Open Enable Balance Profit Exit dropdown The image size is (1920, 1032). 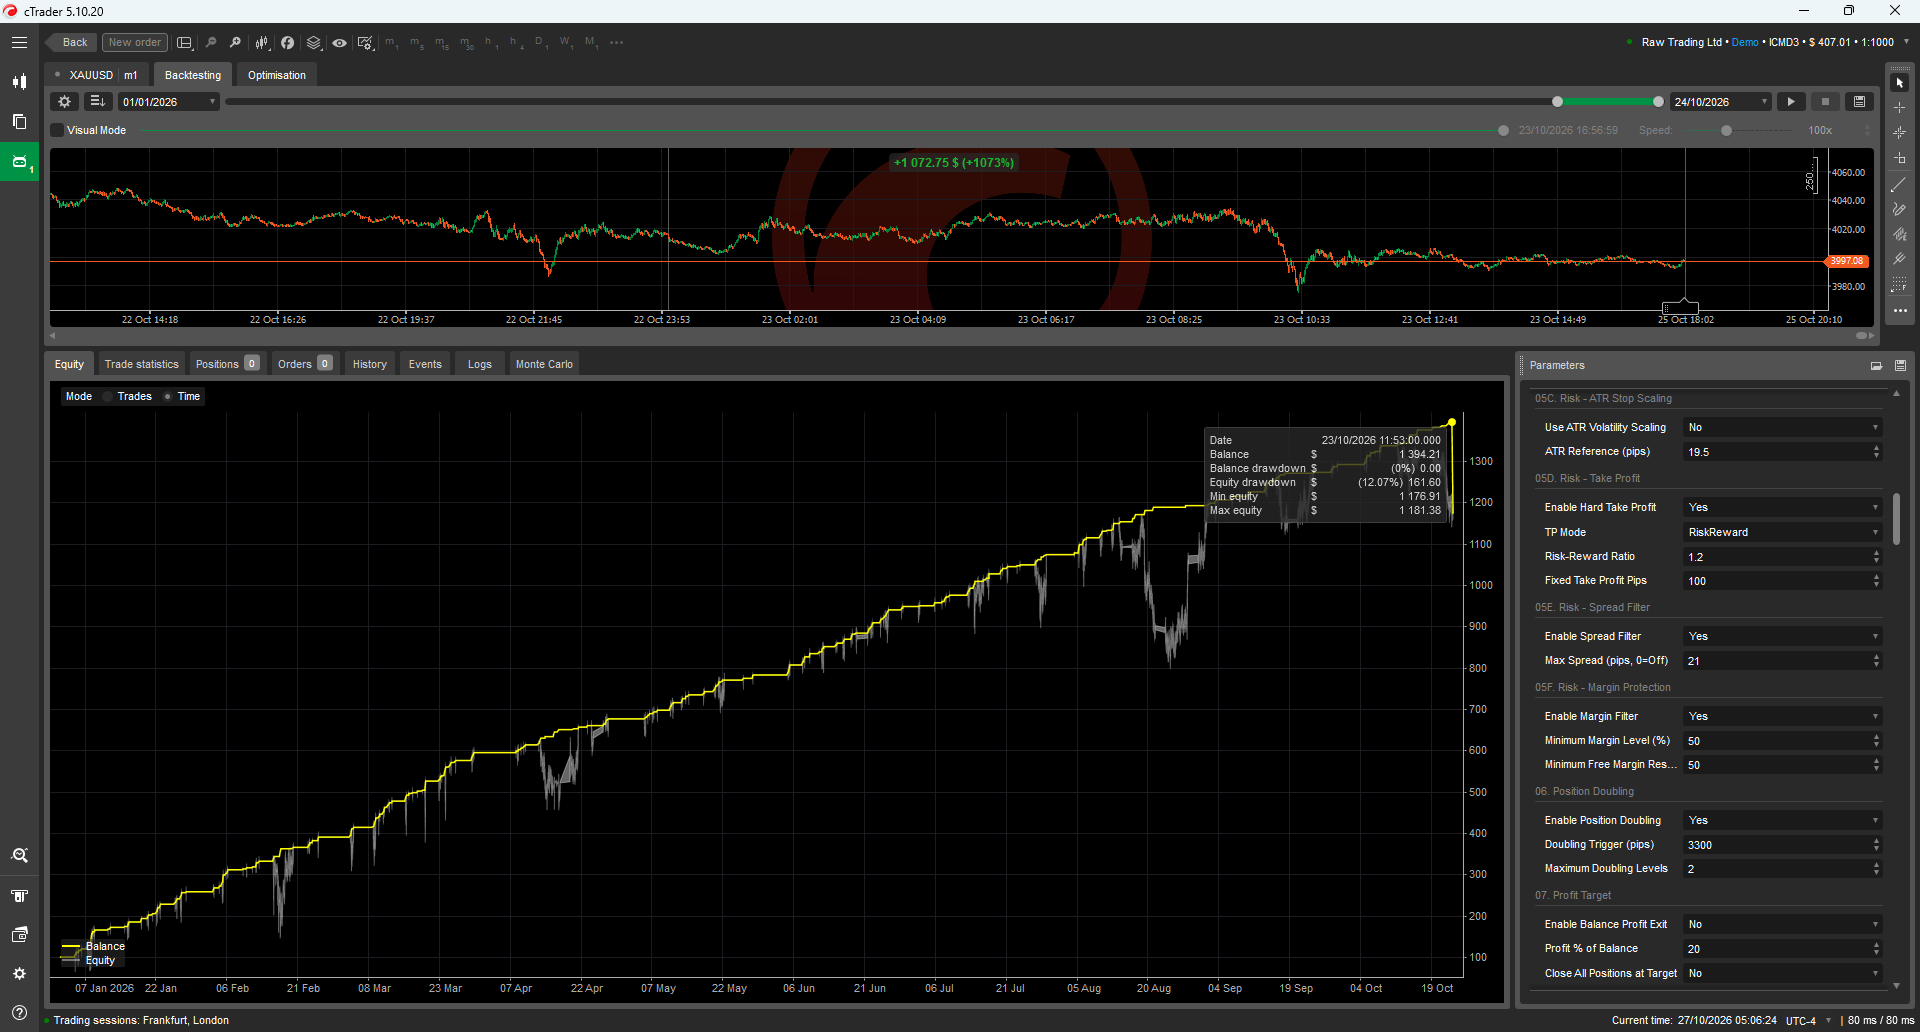(x=1782, y=925)
